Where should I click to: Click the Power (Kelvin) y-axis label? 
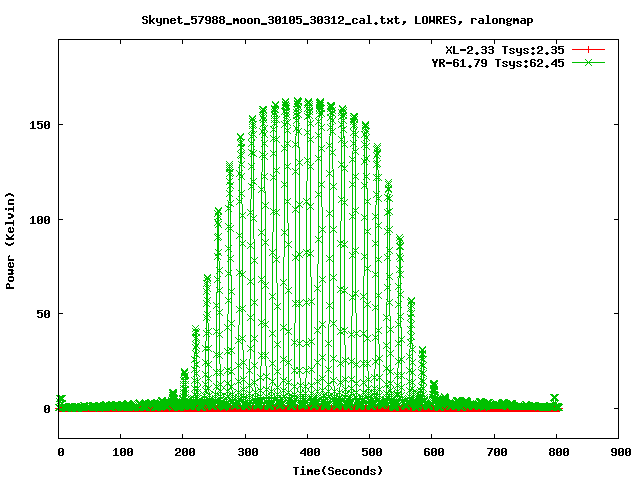[x=10, y=241]
